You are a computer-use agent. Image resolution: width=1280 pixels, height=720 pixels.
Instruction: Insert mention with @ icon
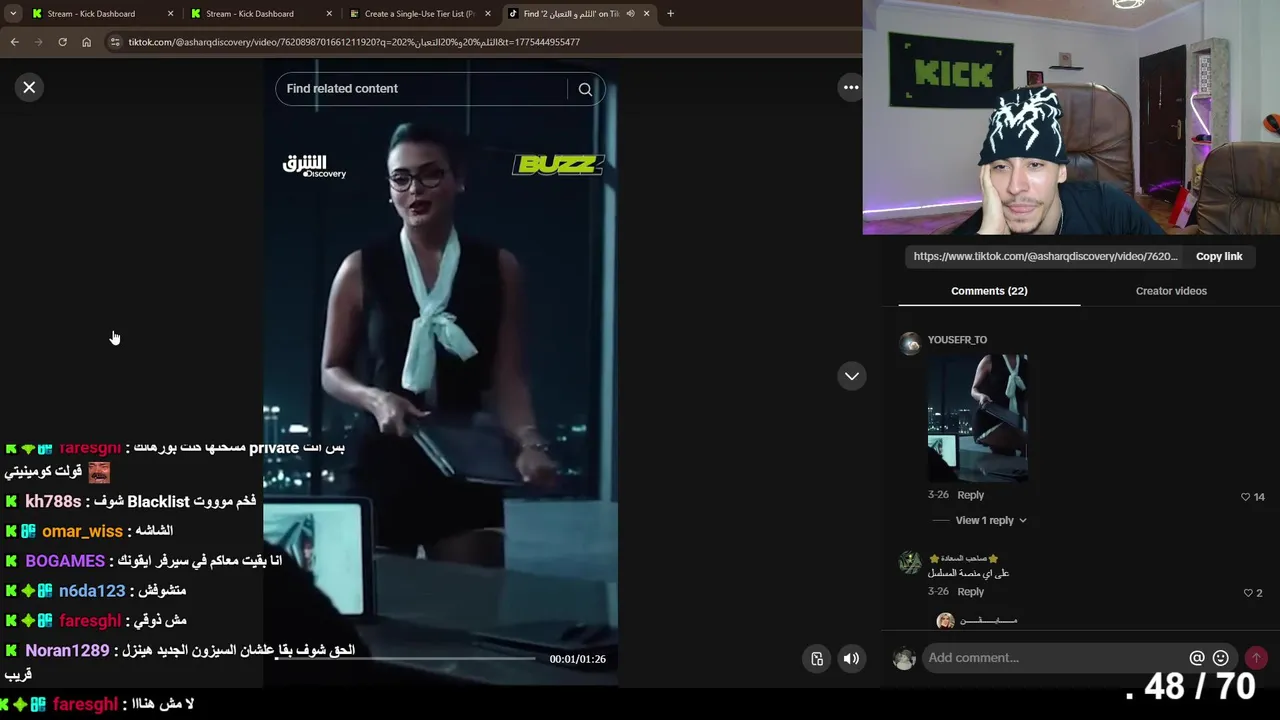click(1197, 658)
